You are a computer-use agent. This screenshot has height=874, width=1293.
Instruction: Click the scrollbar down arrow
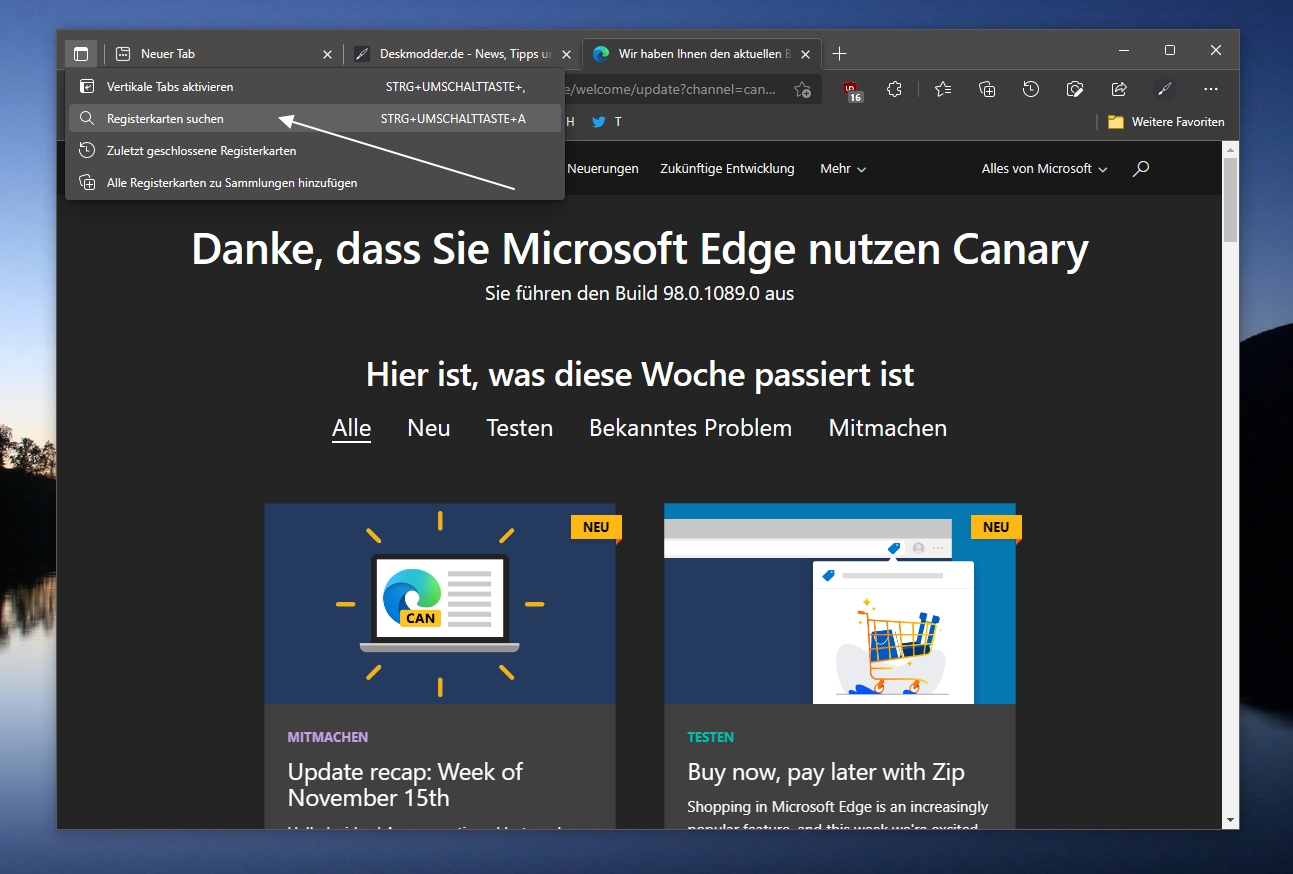pos(1231,820)
